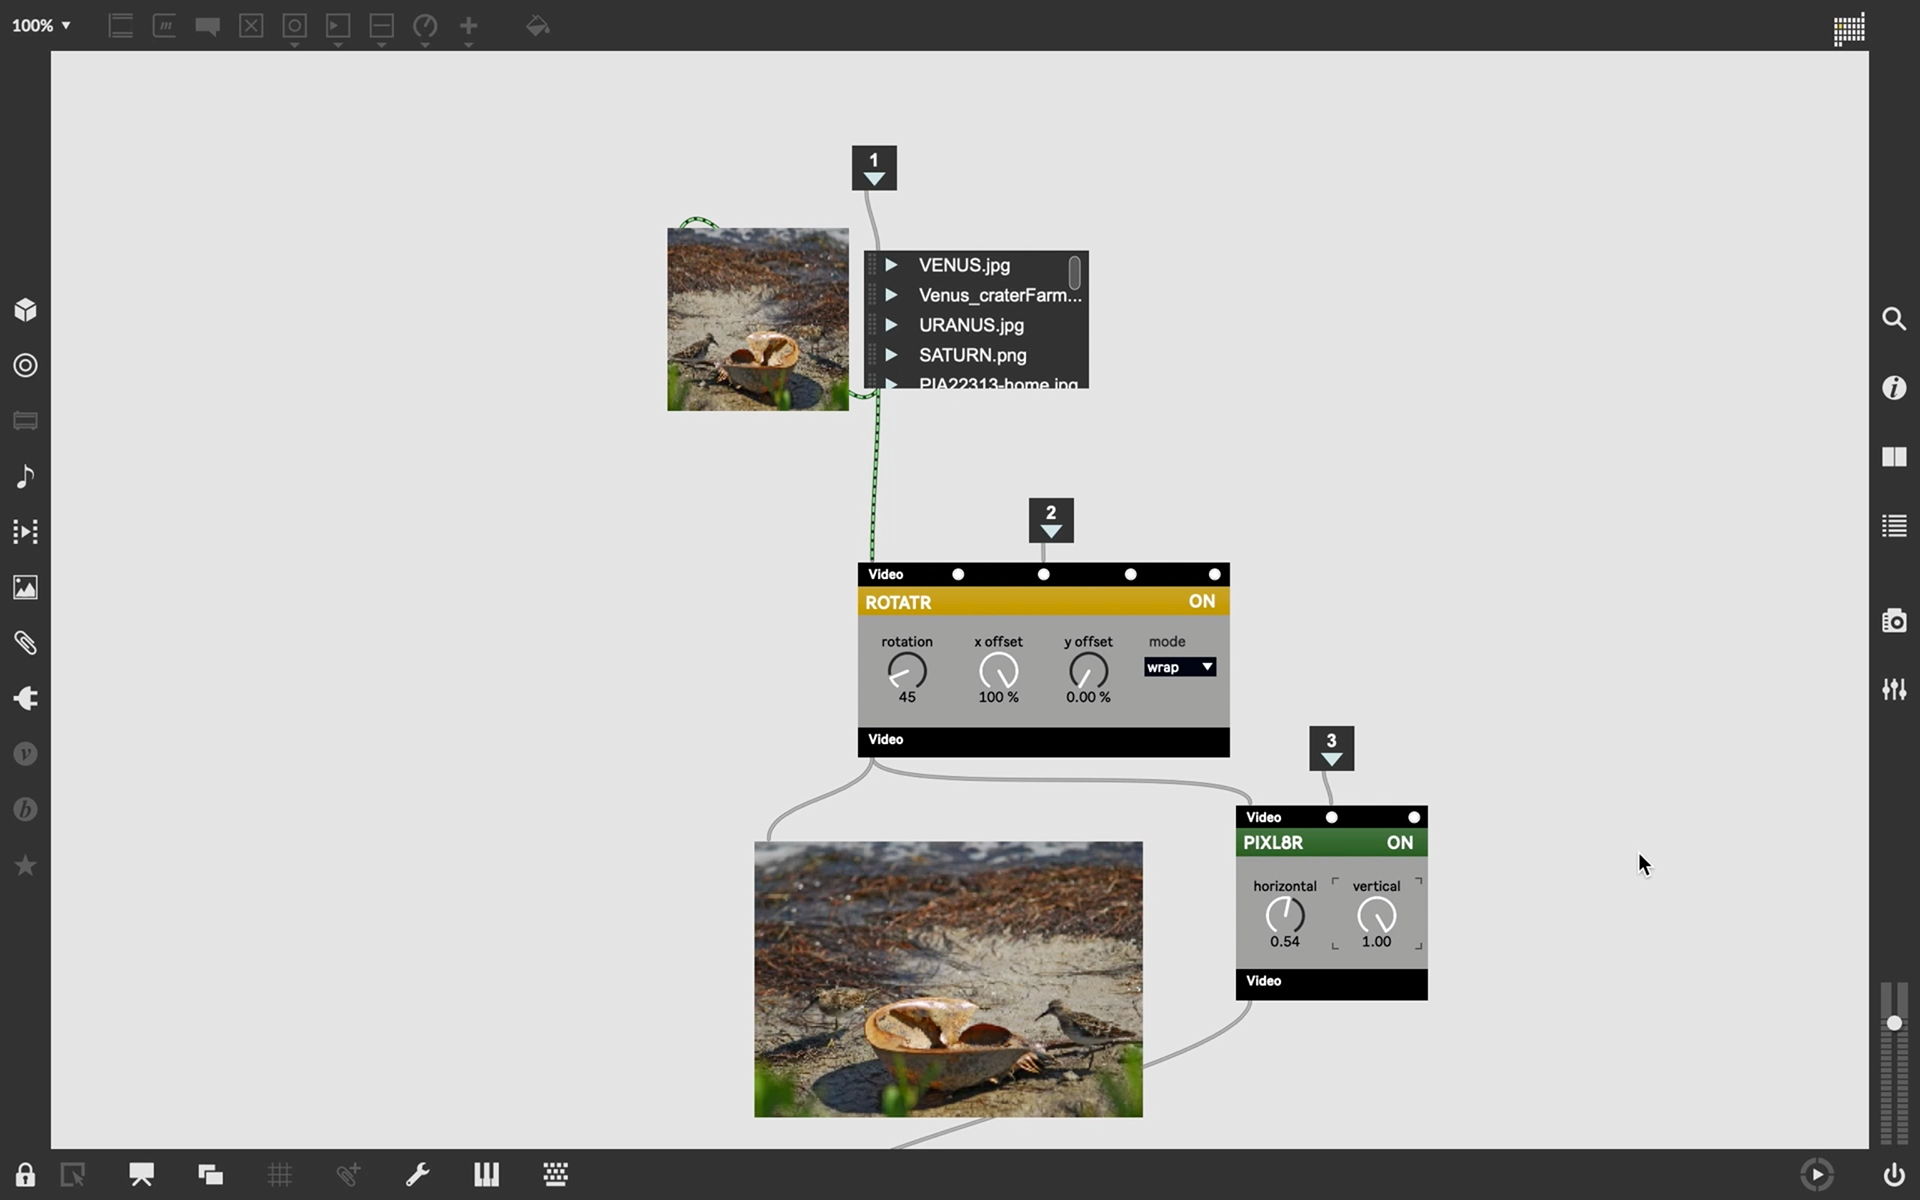Click the audio volume slider knob
The image size is (1920, 1200).
(x=1894, y=1023)
